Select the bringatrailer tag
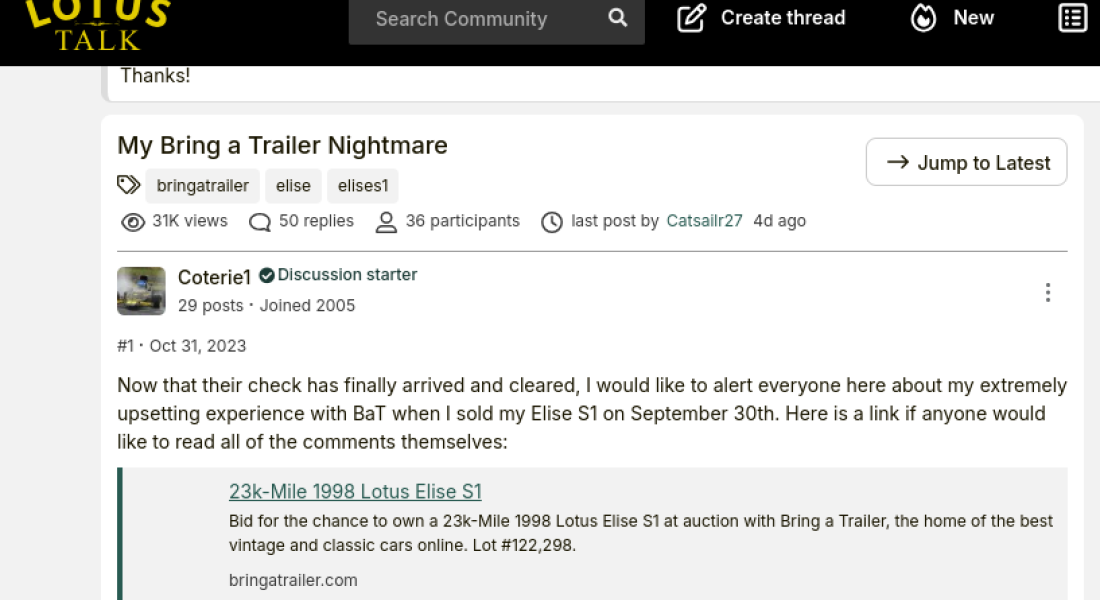 point(202,186)
